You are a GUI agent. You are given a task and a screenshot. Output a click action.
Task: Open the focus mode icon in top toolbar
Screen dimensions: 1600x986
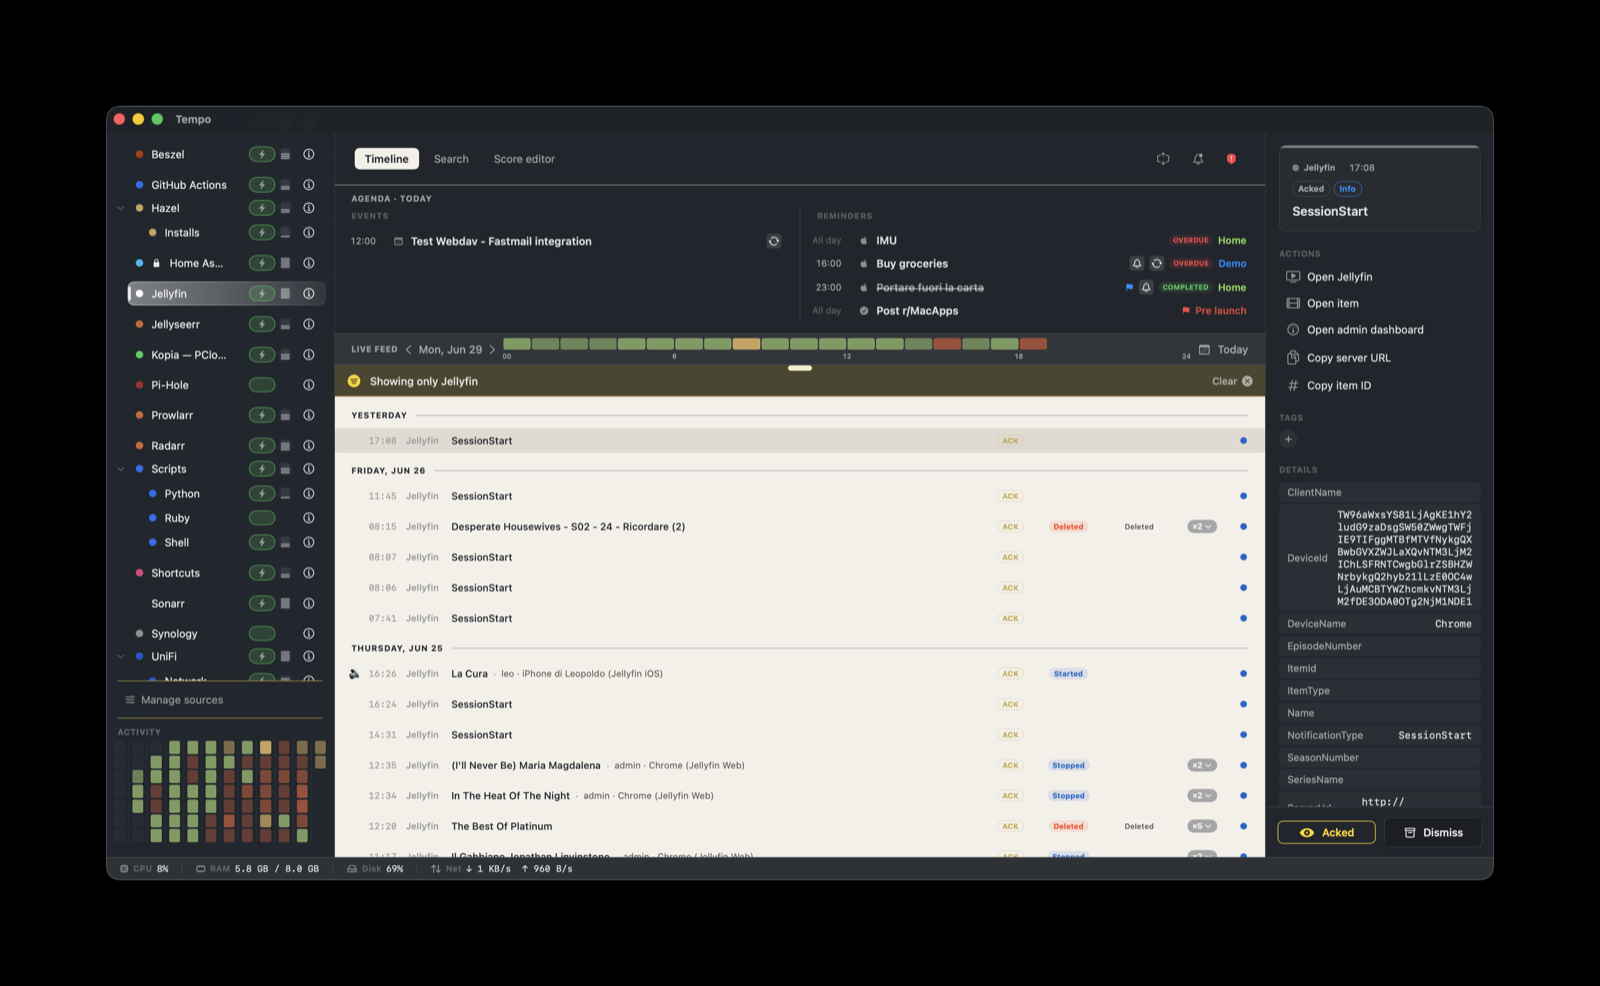(x=1163, y=159)
